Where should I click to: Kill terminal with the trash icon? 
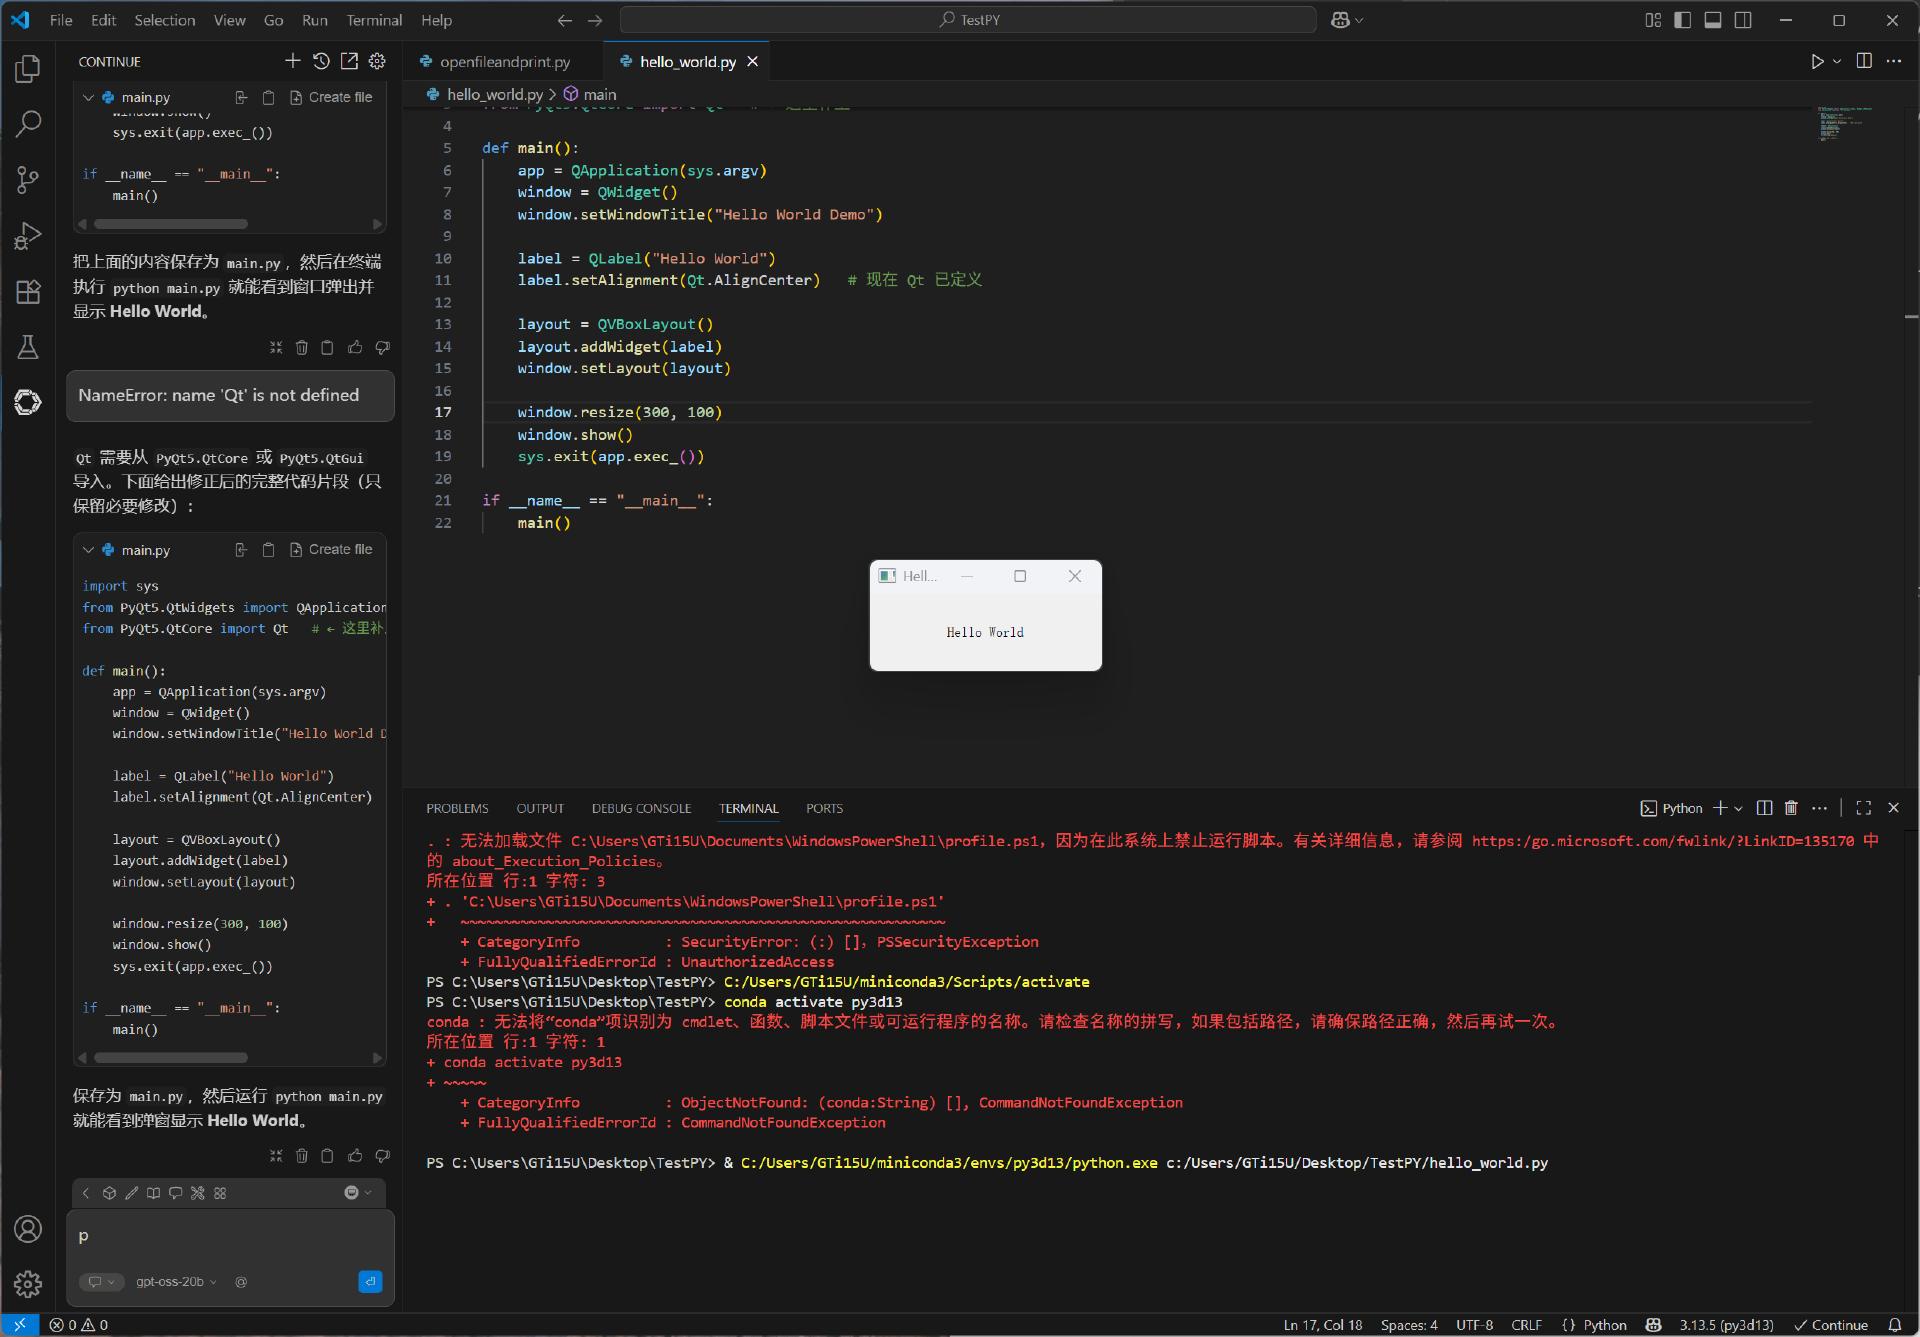(x=1791, y=808)
